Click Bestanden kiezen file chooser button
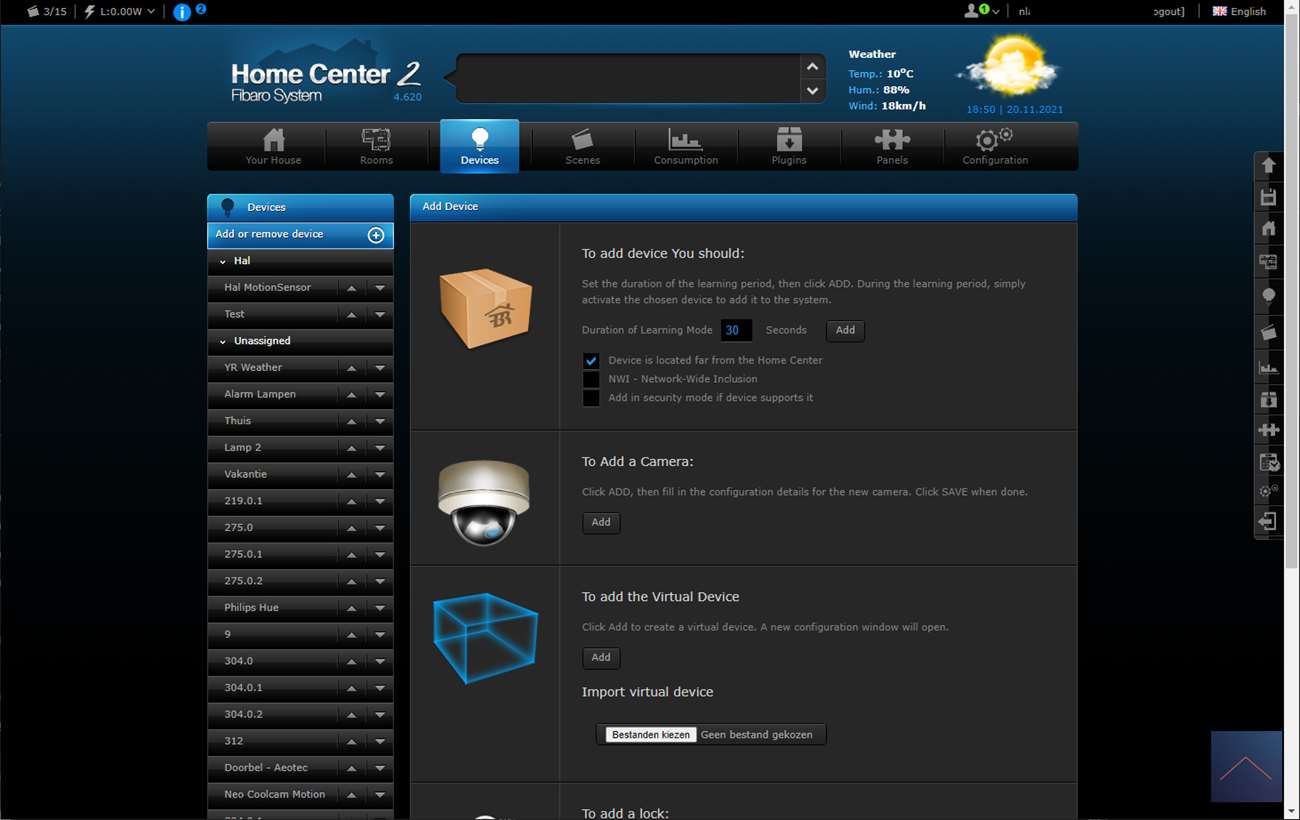 (x=651, y=735)
